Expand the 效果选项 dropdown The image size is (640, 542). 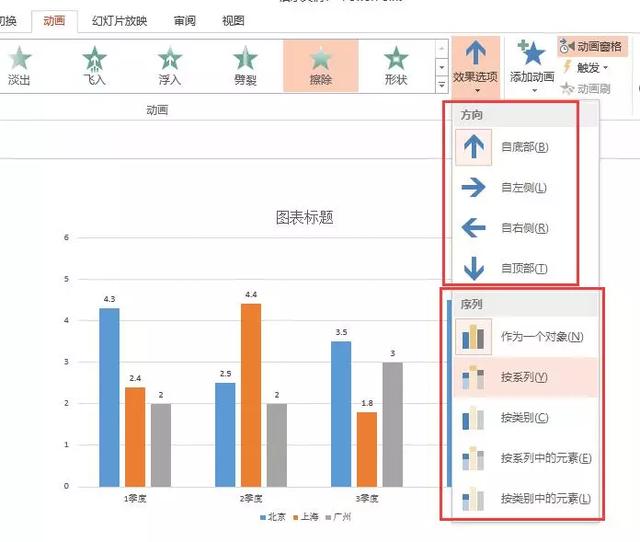tap(476, 67)
